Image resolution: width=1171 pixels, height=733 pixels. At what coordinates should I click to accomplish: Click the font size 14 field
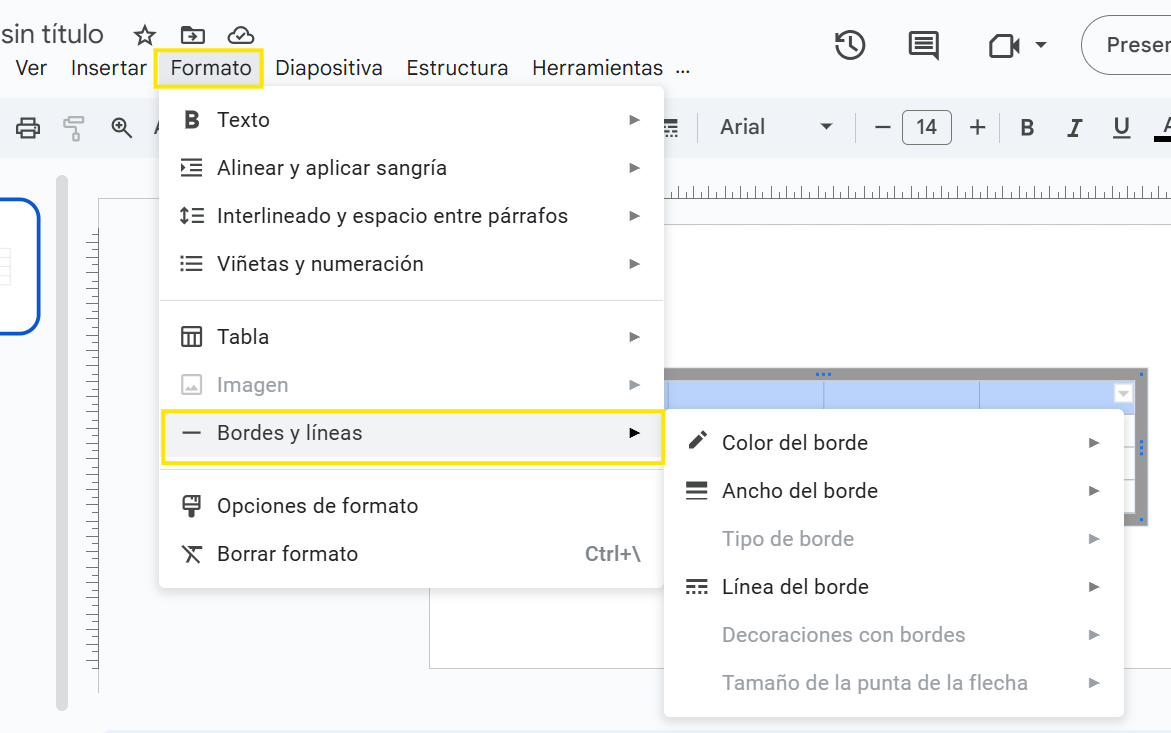(926, 127)
